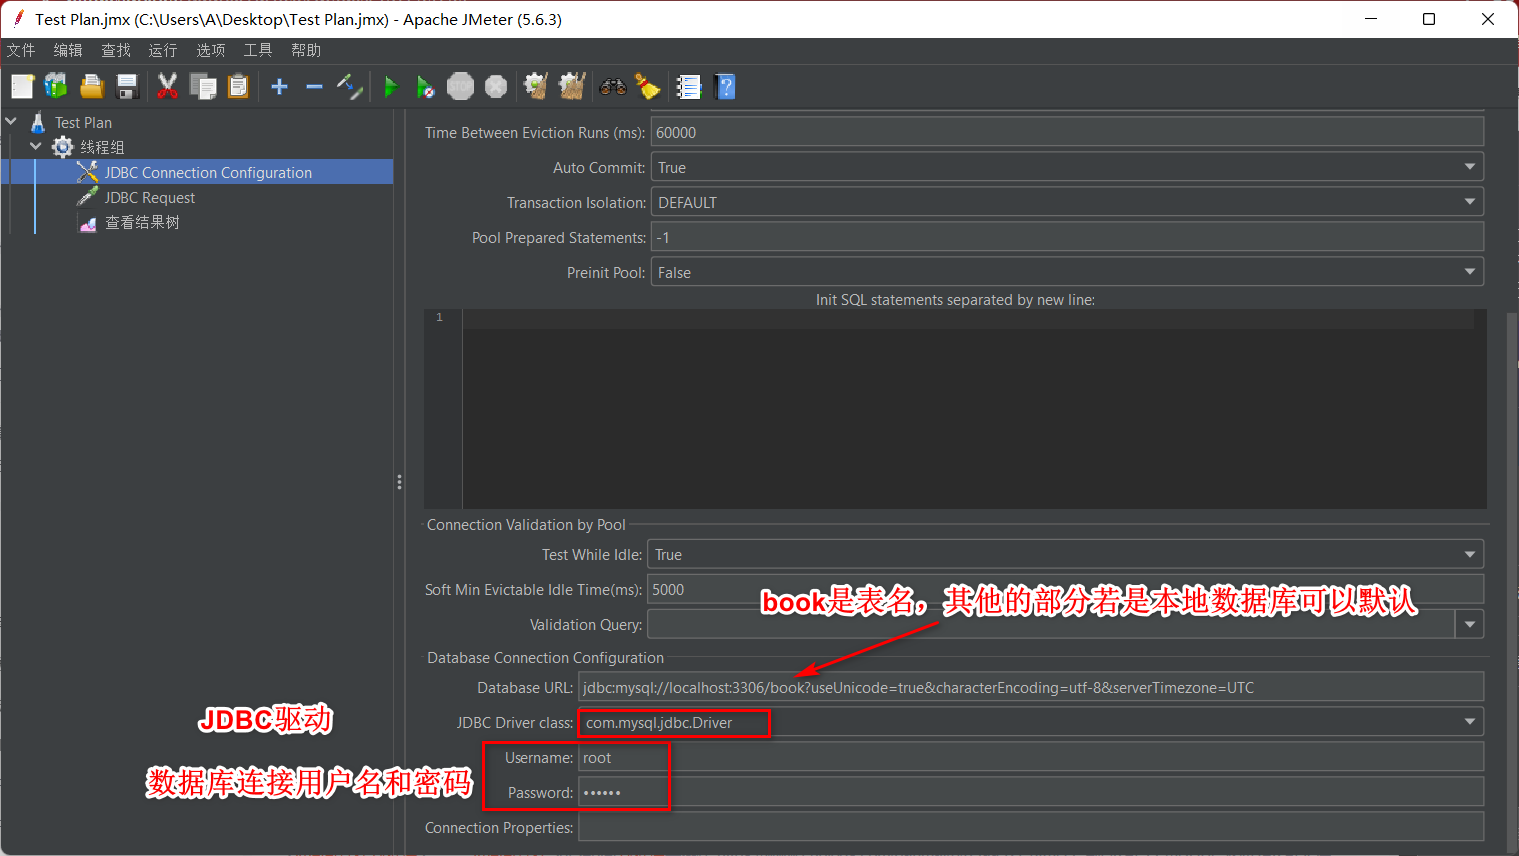1519x856 pixels.
Task: Open the 编辑 menu
Action: tap(68, 50)
